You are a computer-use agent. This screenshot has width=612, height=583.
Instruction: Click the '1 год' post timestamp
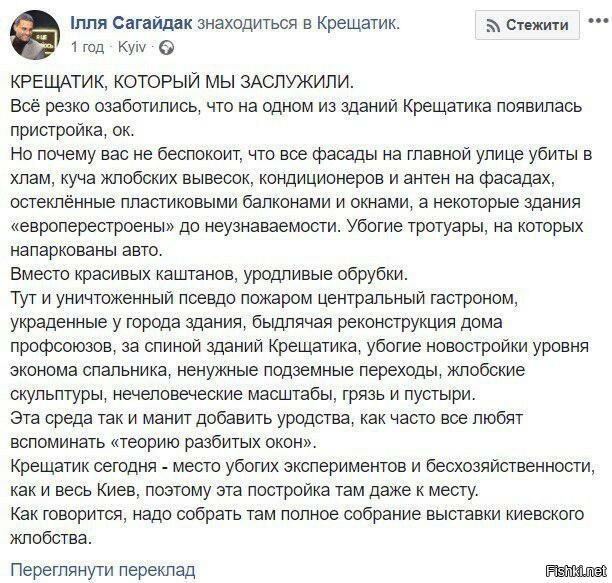[88, 48]
